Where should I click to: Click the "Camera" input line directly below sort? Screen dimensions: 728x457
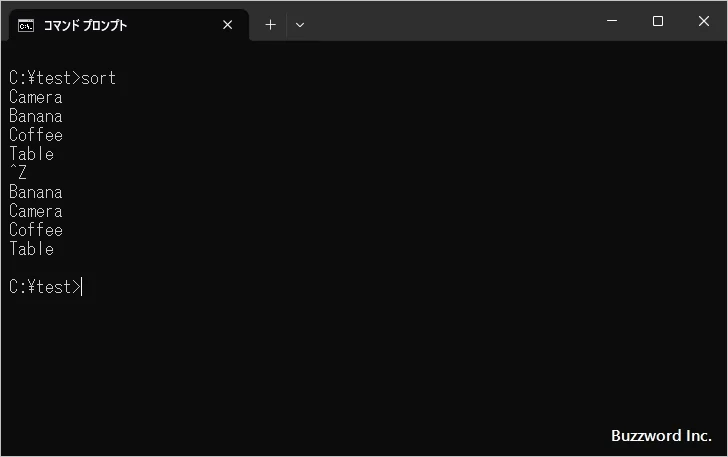pos(36,97)
